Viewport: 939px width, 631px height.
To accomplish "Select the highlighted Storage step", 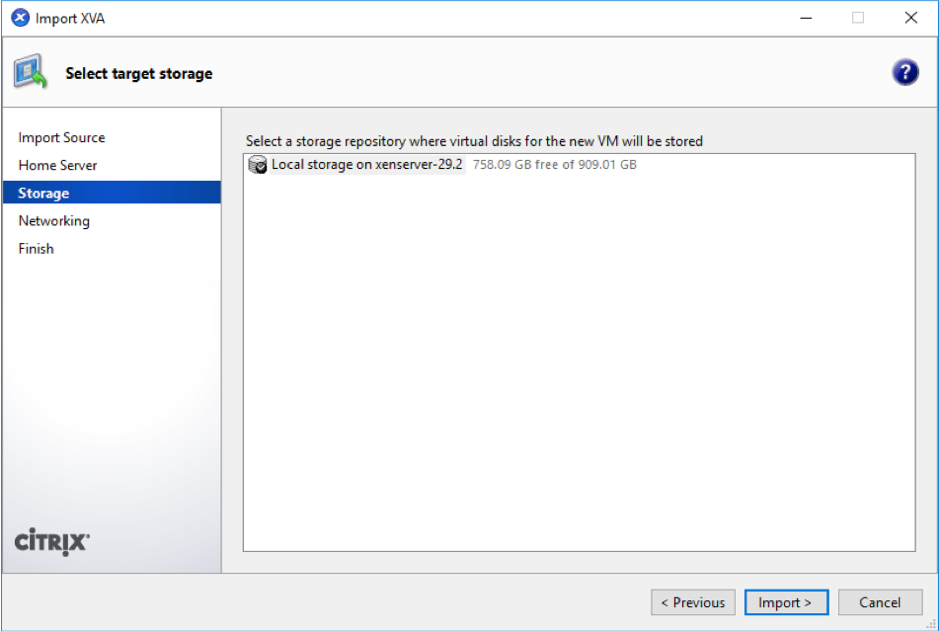I will point(112,193).
